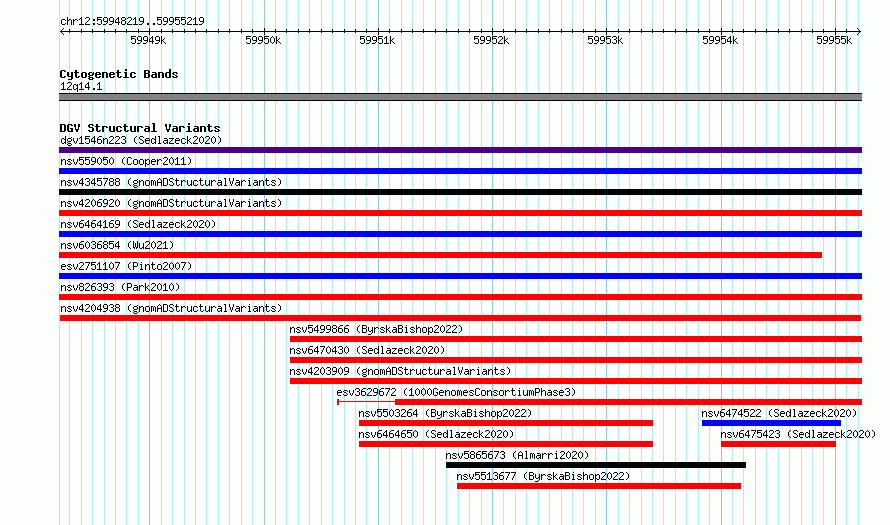Viewport: 890px width, 525px height.
Task: Open esv3629672 (1000GenomesConsortiumPhase3) label
Action: click(456, 392)
